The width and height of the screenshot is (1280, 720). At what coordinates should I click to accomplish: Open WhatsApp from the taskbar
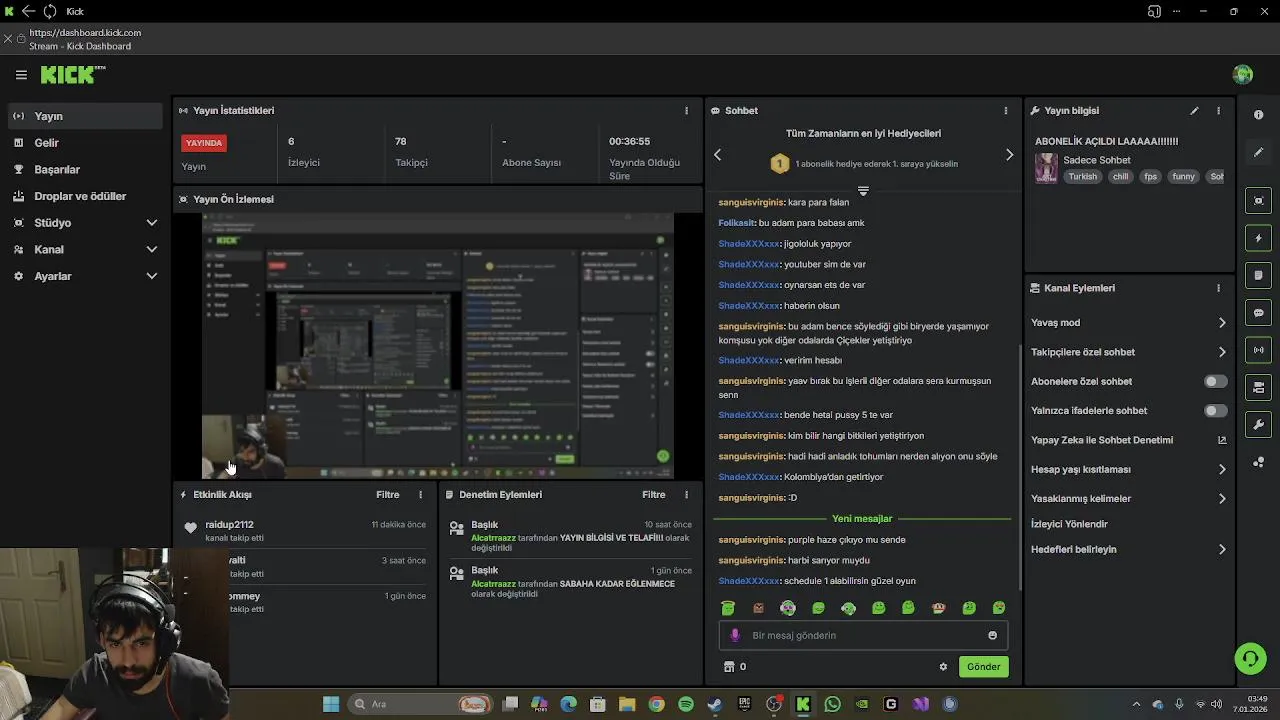coord(832,704)
